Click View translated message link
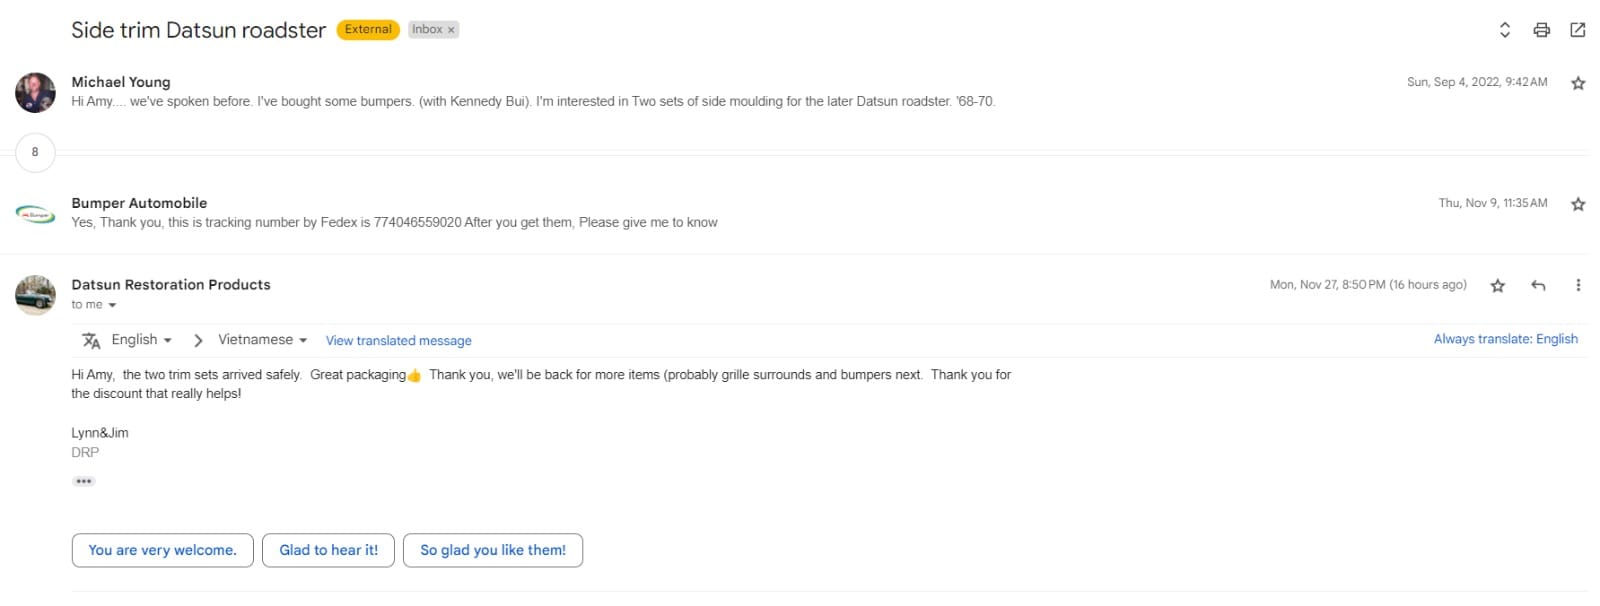 pyautogui.click(x=398, y=341)
